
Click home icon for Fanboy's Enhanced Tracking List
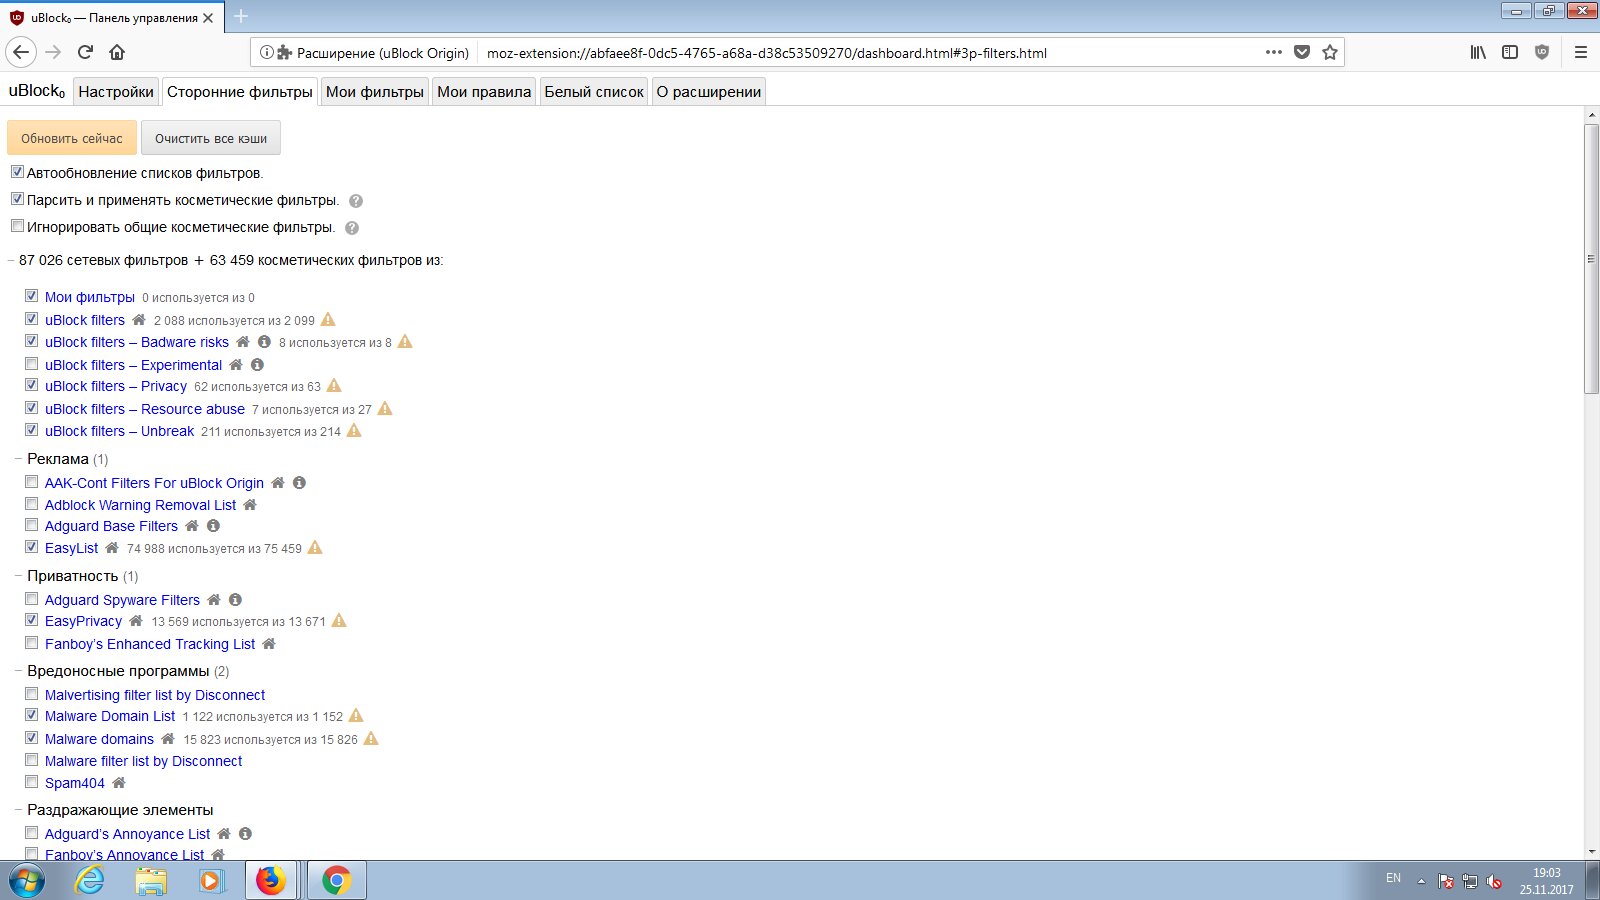269,644
